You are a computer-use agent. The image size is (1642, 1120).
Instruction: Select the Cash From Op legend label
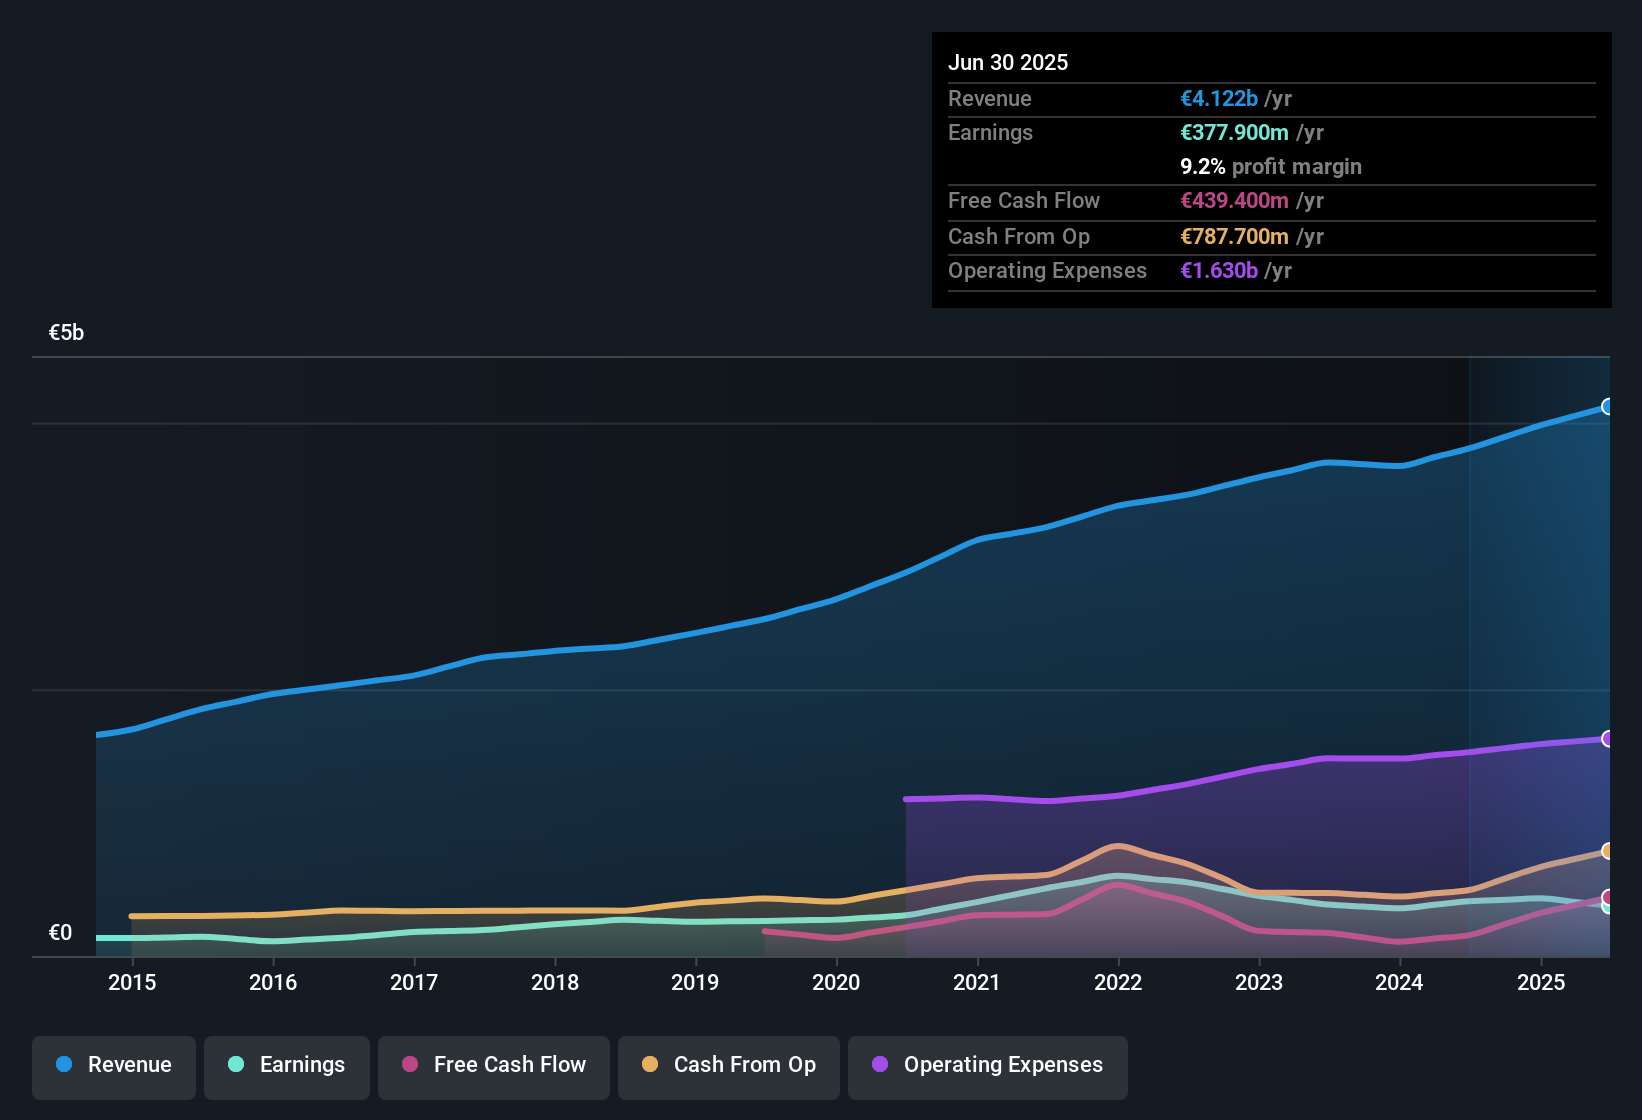(744, 1065)
